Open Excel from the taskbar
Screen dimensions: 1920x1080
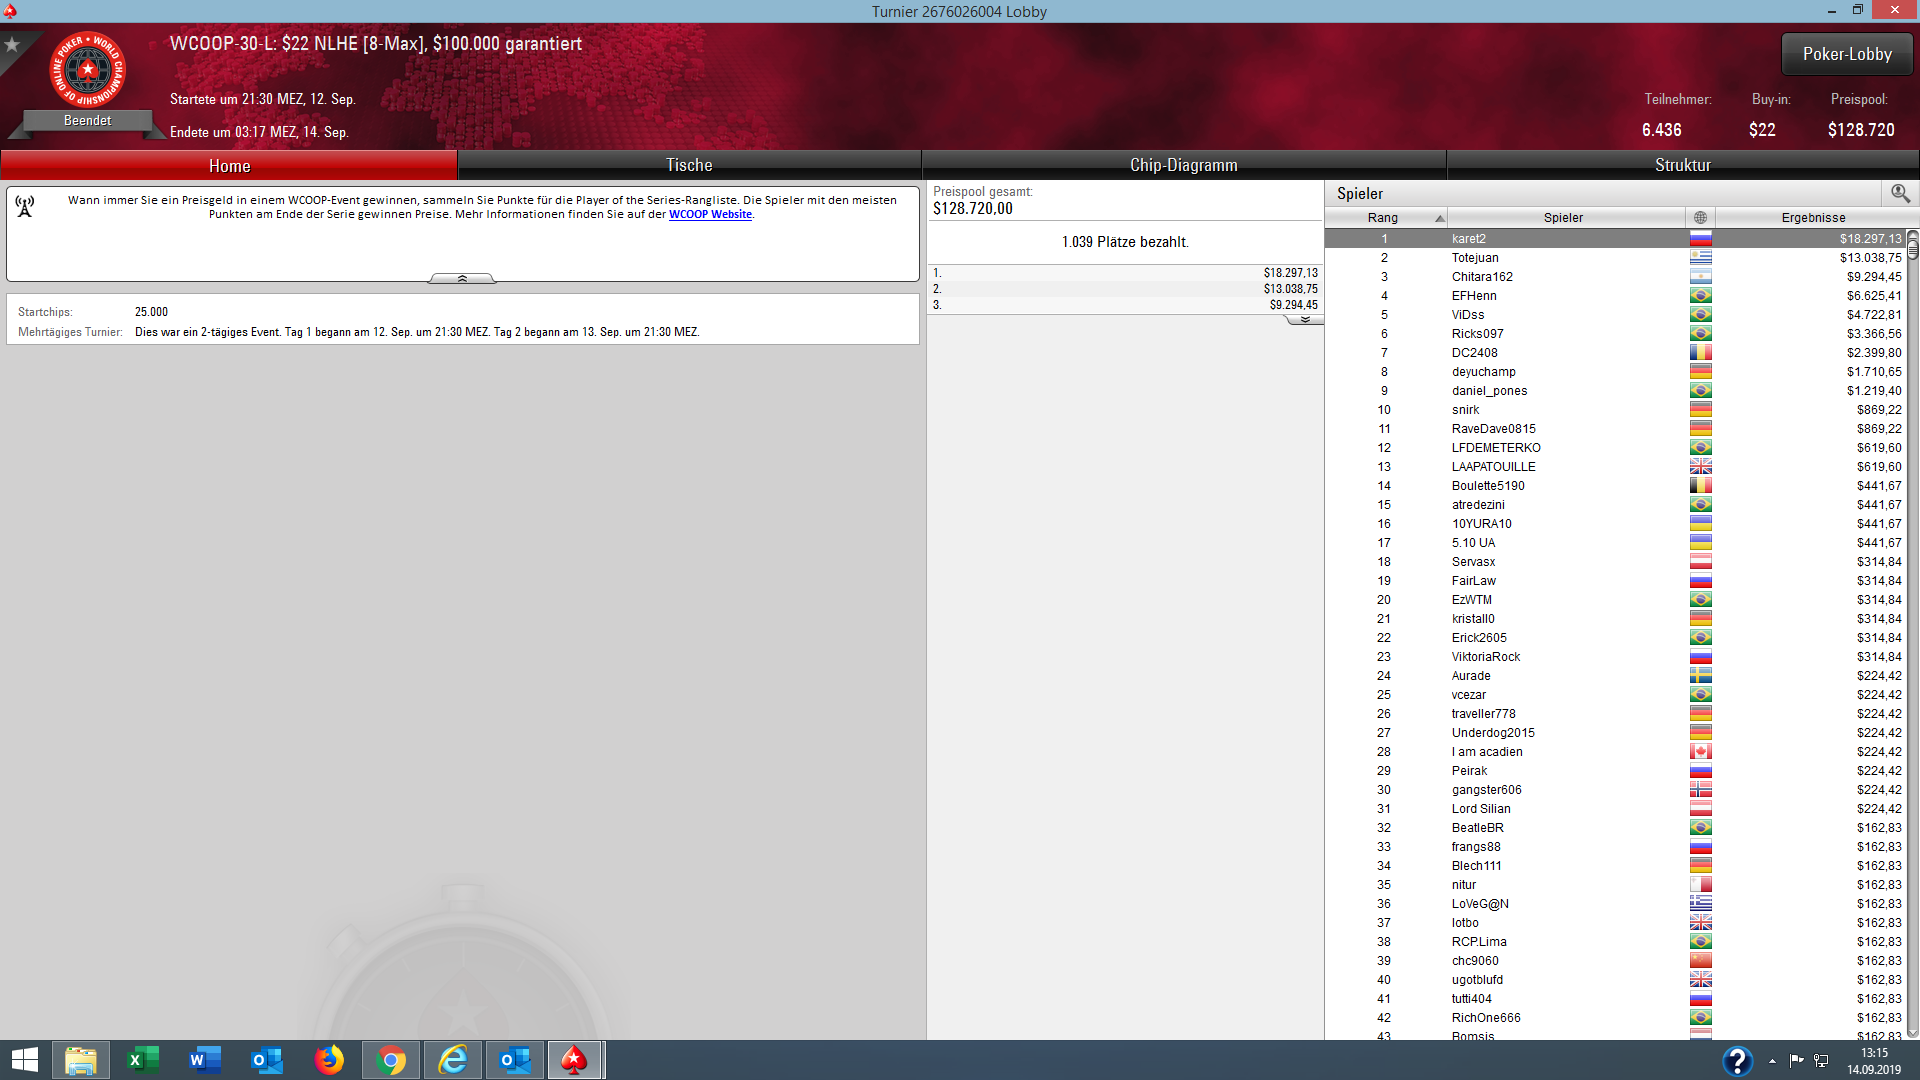coord(143,1060)
